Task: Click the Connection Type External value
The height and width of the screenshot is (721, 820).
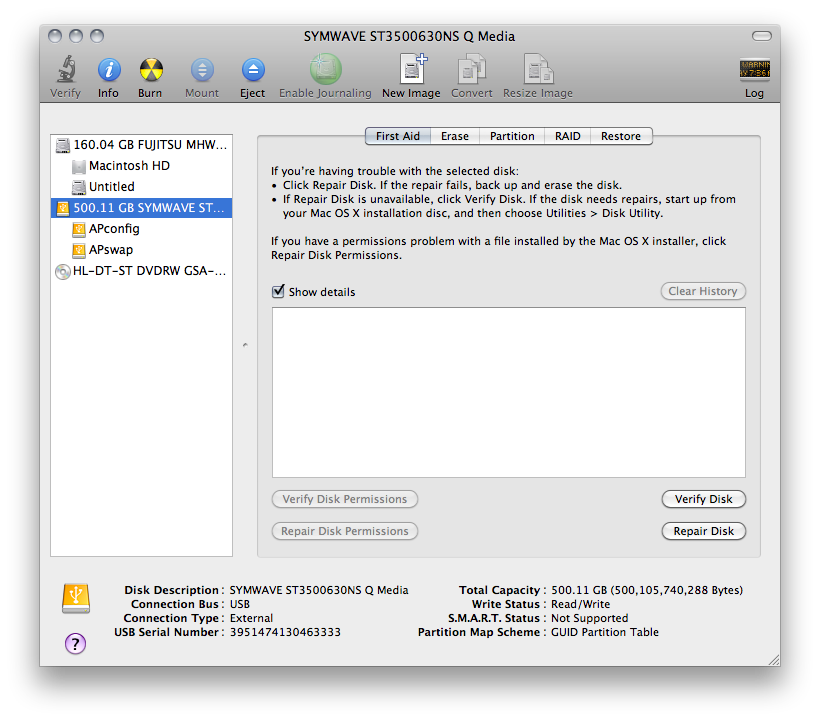Action: [x=251, y=618]
